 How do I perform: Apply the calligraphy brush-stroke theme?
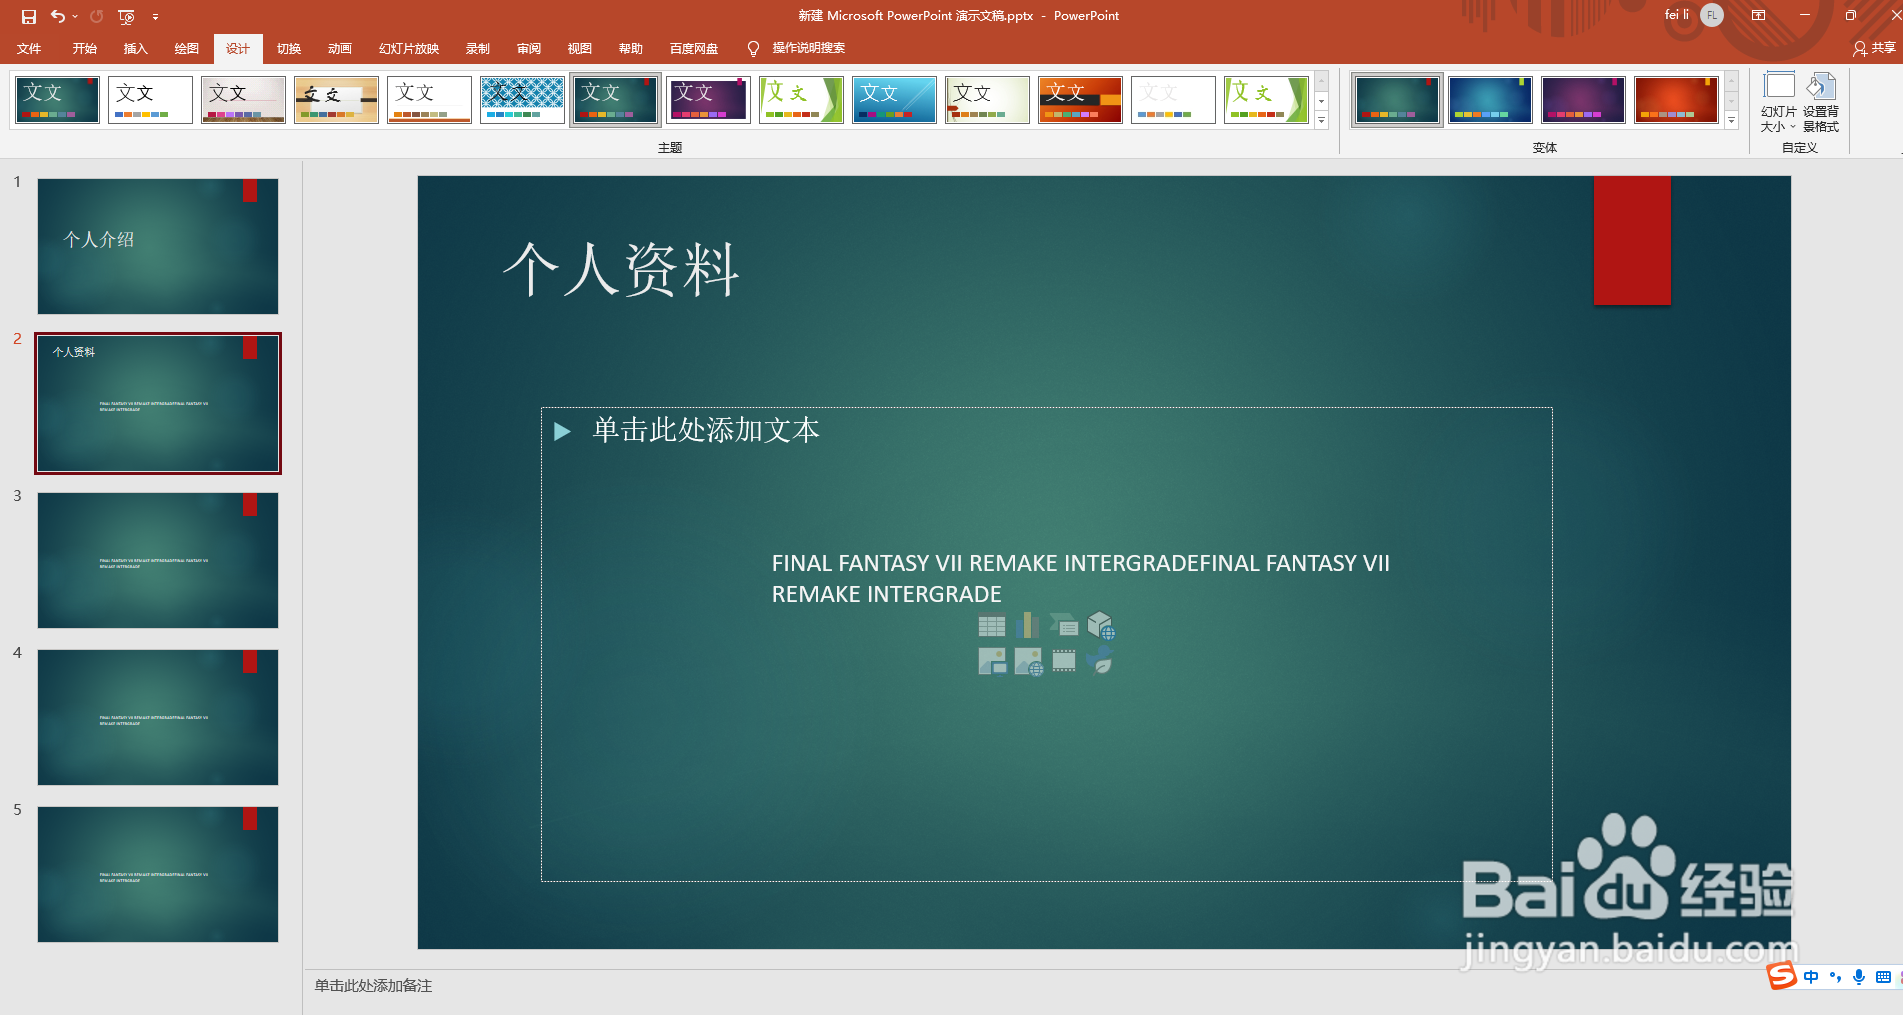pyautogui.click(x=336, y=100)
